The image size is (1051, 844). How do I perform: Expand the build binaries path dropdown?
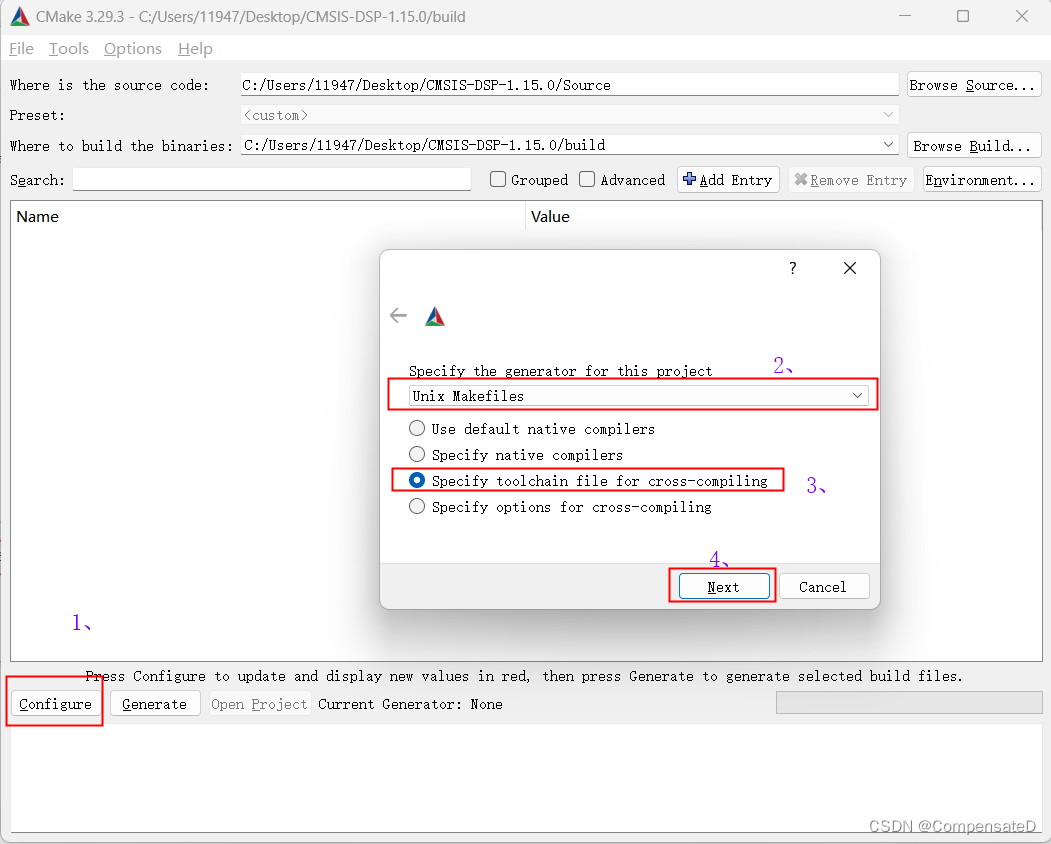[888, 145]
